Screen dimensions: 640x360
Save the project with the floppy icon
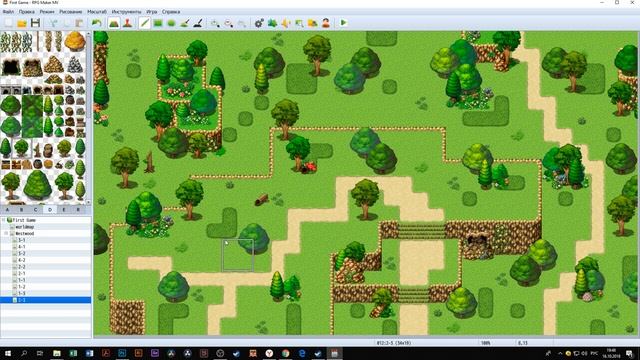click(x=36, y=23)
